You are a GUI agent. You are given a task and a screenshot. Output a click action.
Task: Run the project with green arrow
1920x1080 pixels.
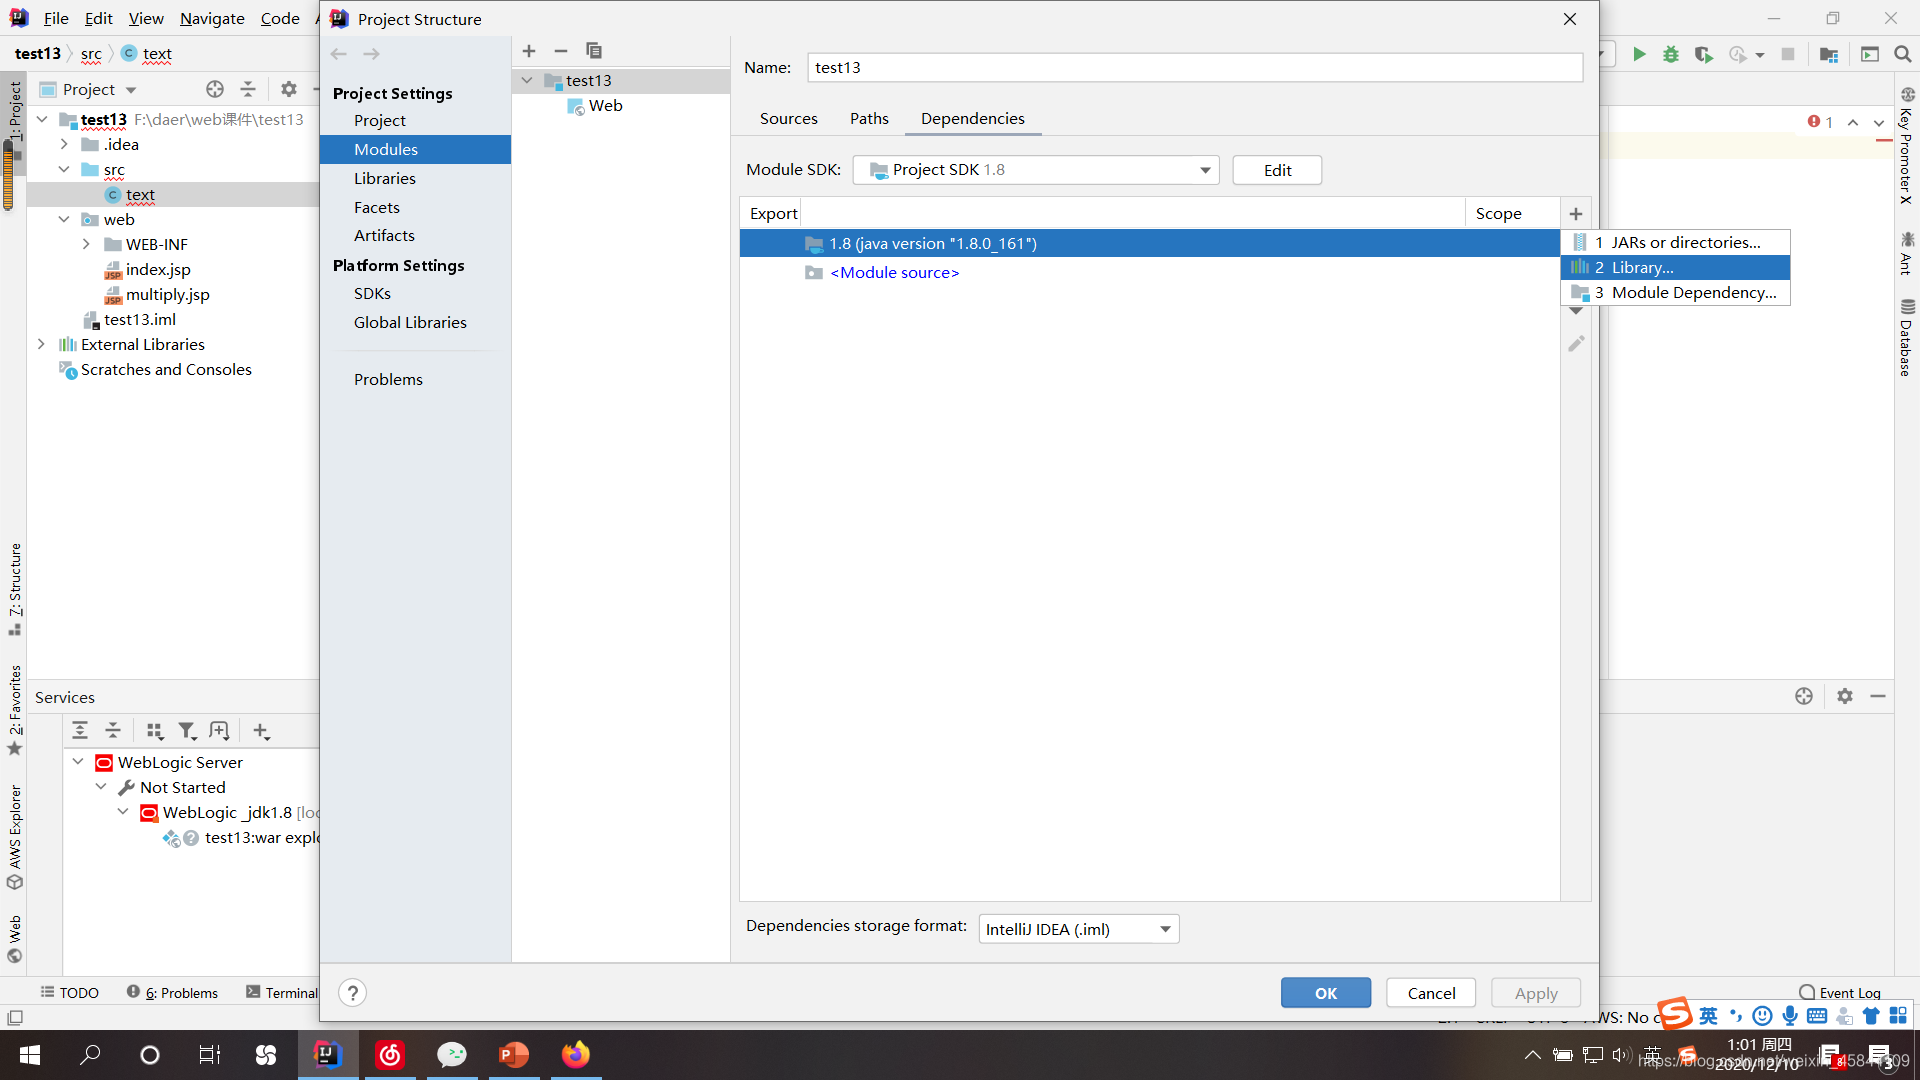pyautogui.click(x=1639, y=54)
